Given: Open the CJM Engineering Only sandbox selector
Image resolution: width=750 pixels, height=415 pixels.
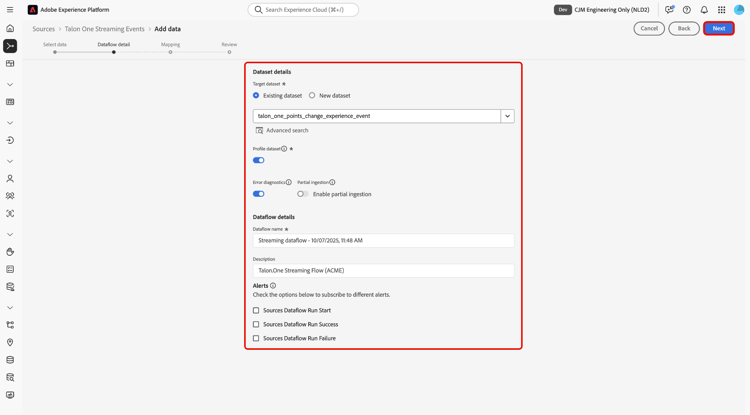Looking at the screenshot, I should tap(612, 10).
